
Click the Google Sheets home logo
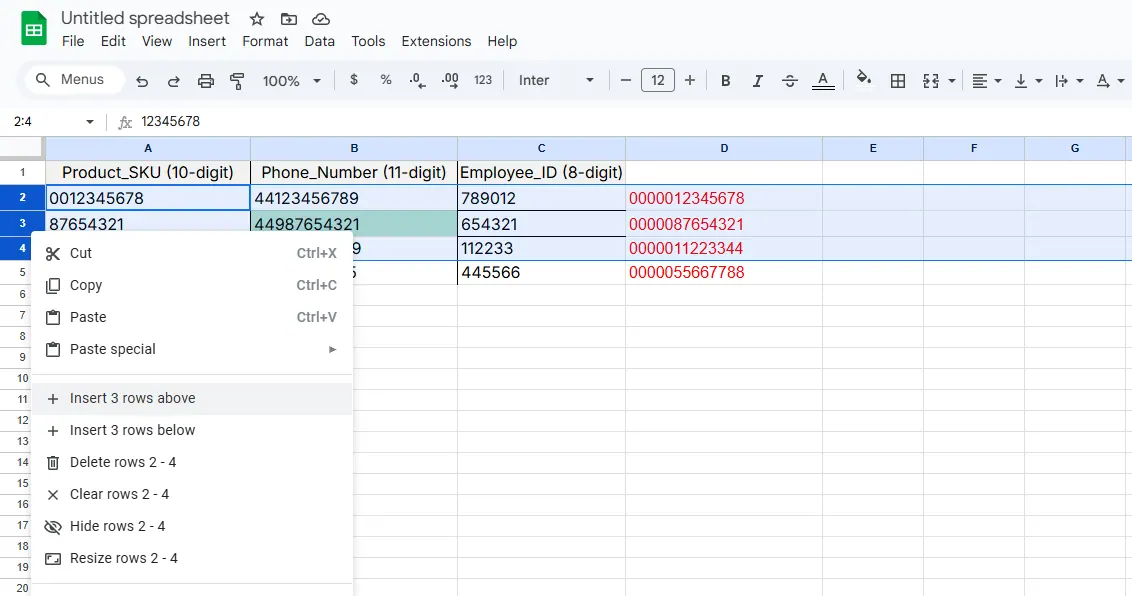tap(34, 28)
